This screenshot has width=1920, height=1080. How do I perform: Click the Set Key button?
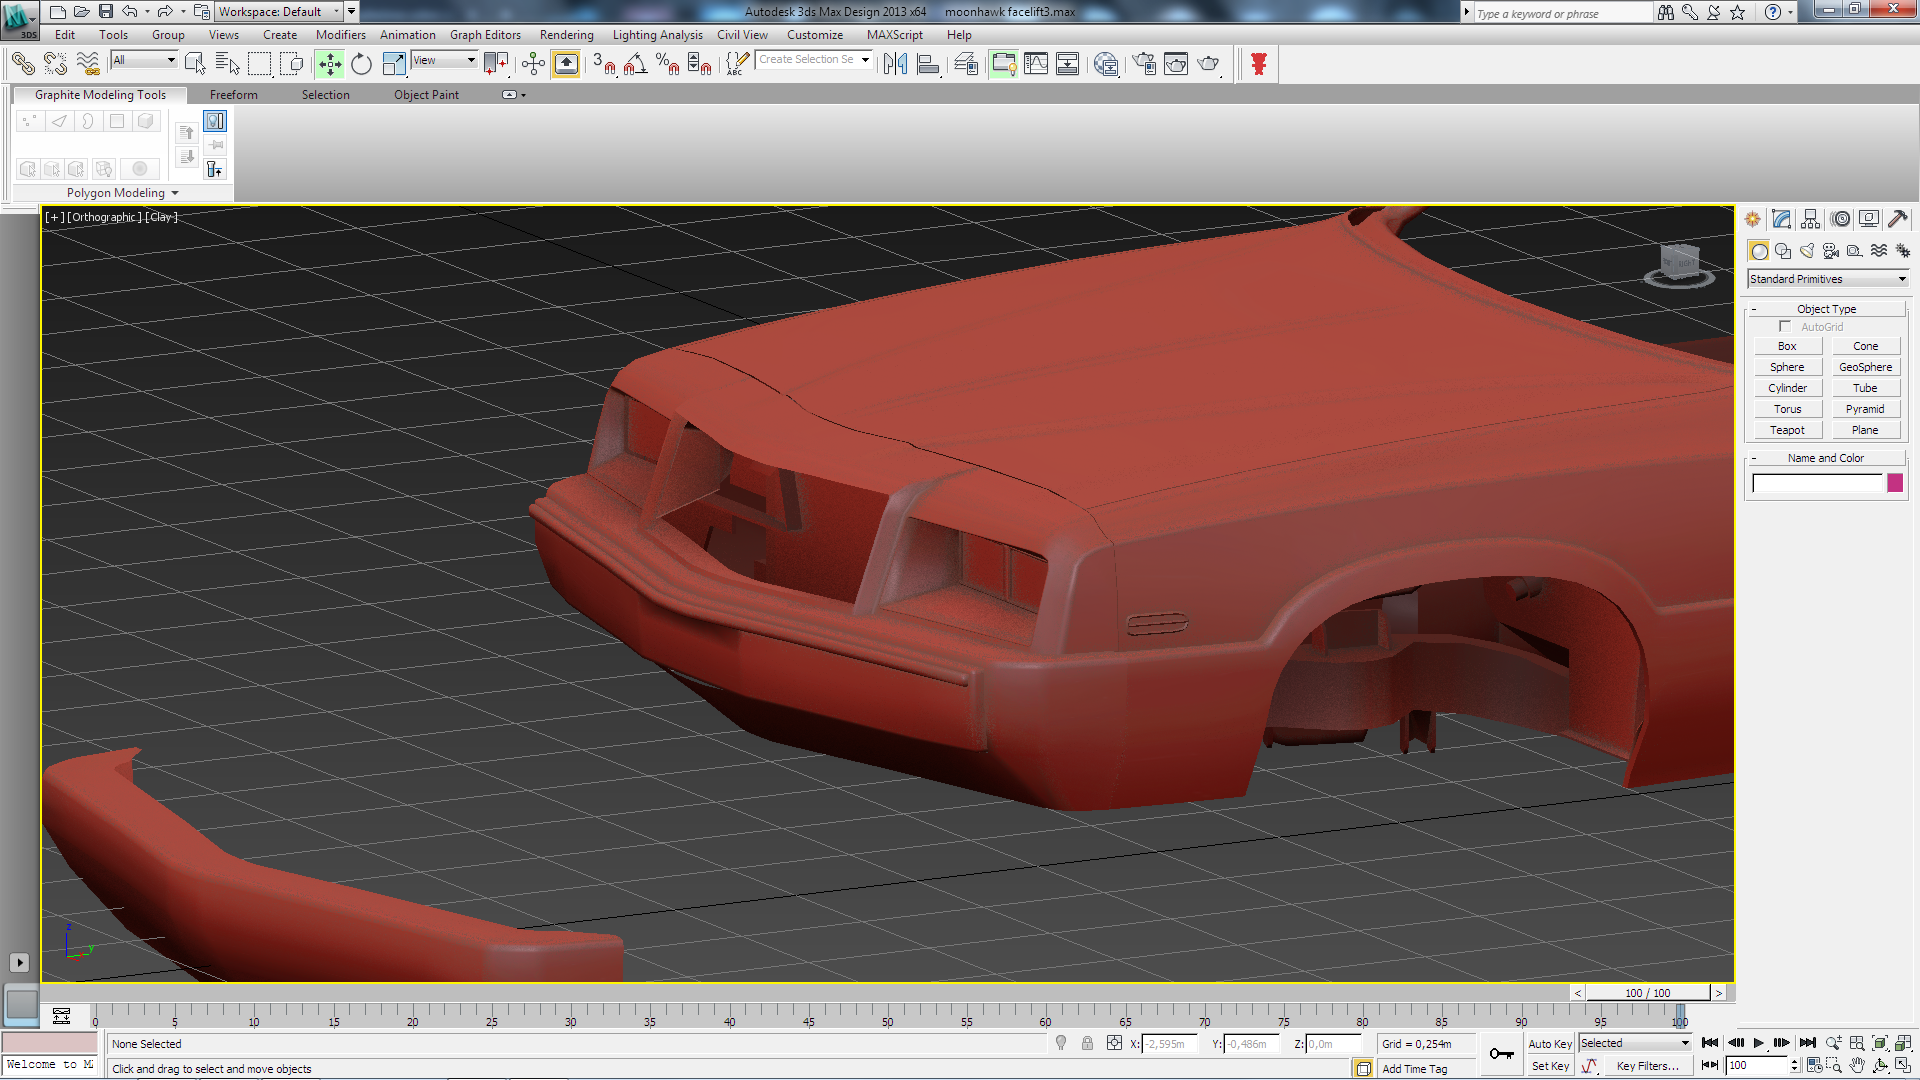[1550, 1066]
